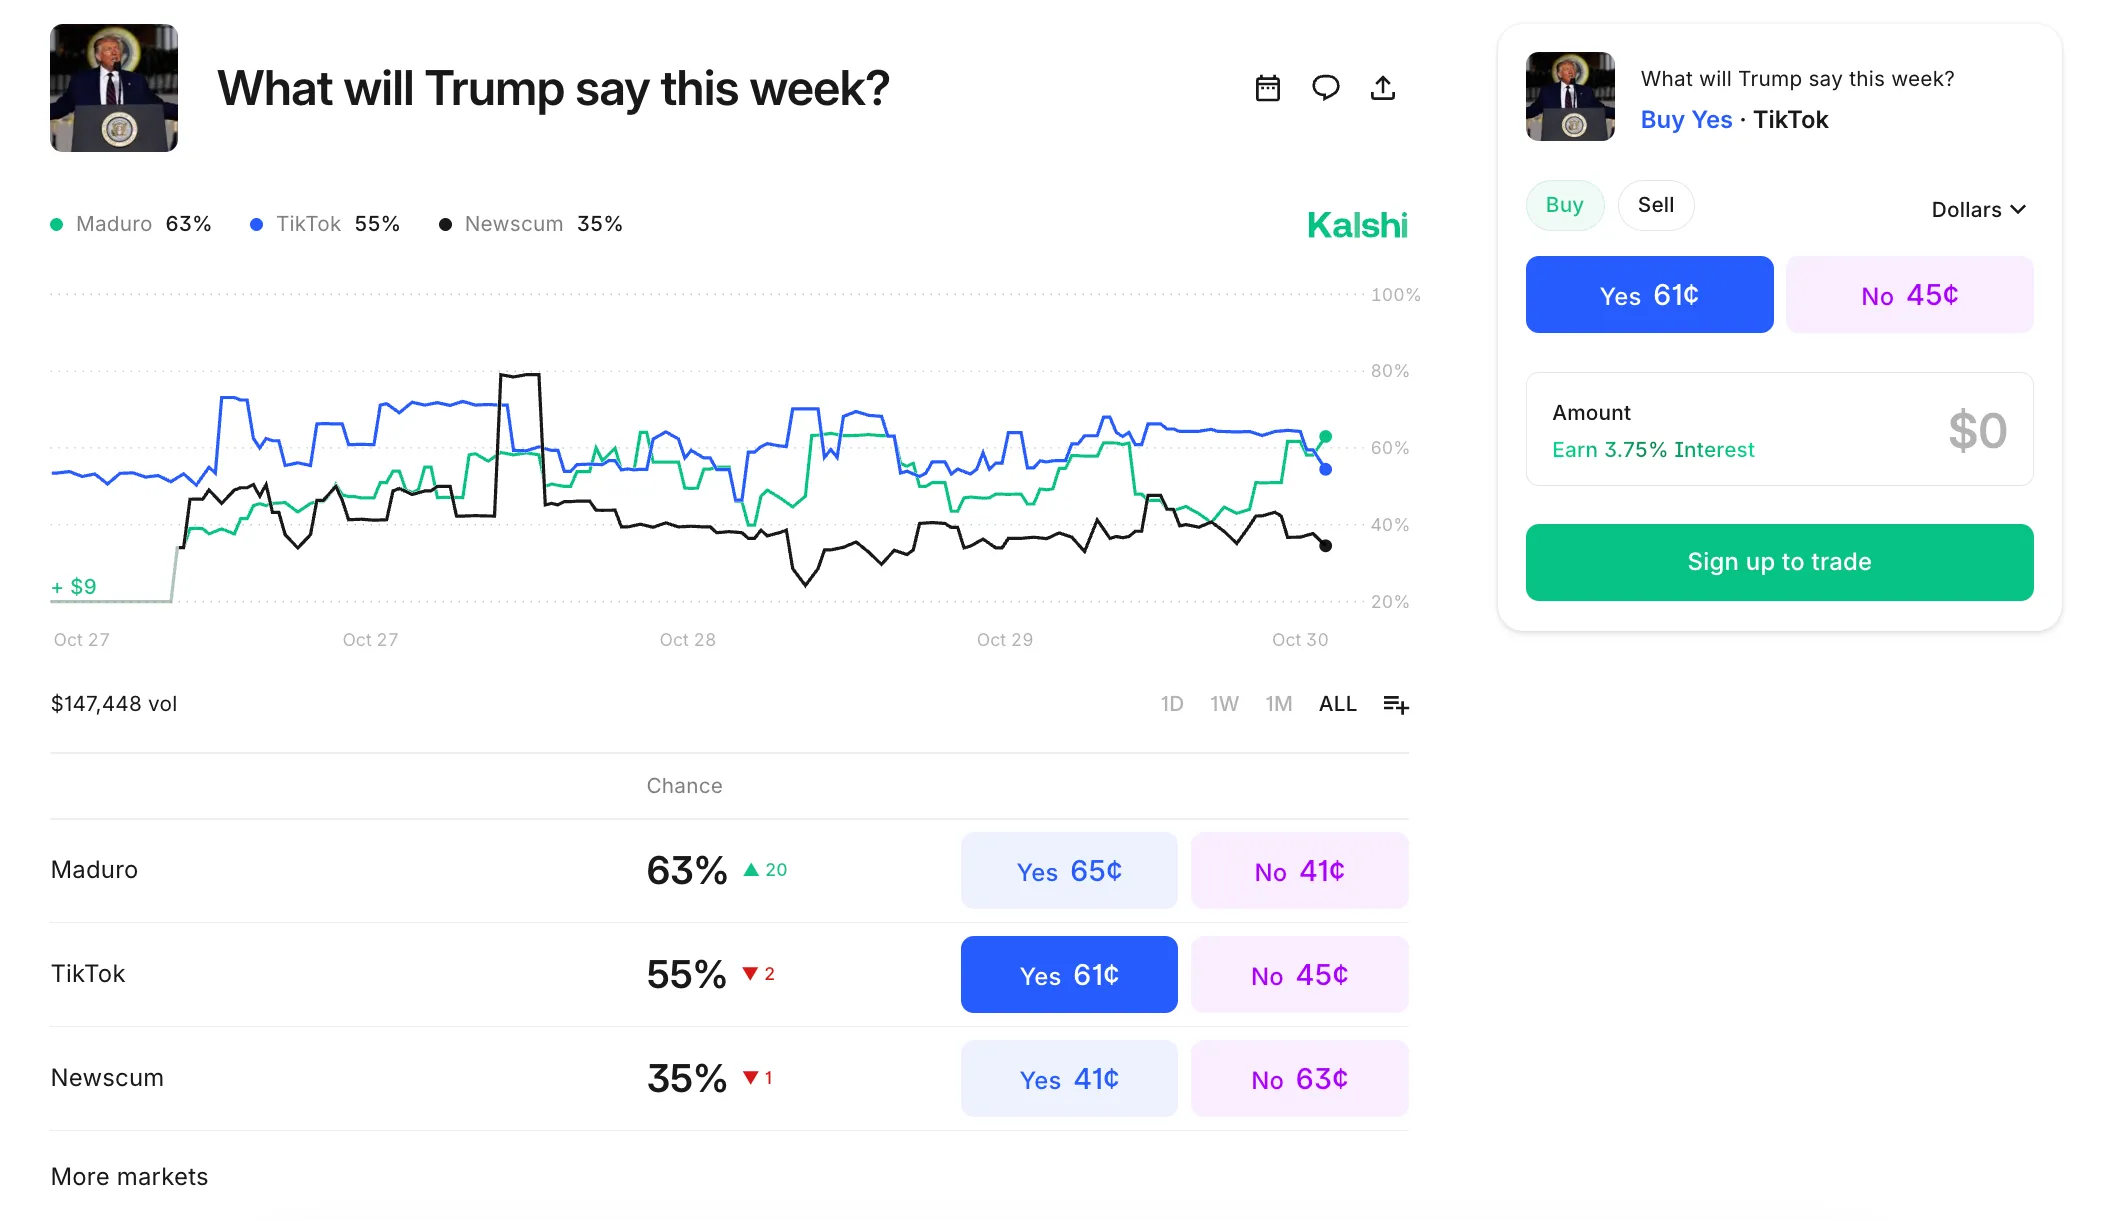Click the Amount input field
This screenshot has height=1220, width=2118.
coord(1779,430)
